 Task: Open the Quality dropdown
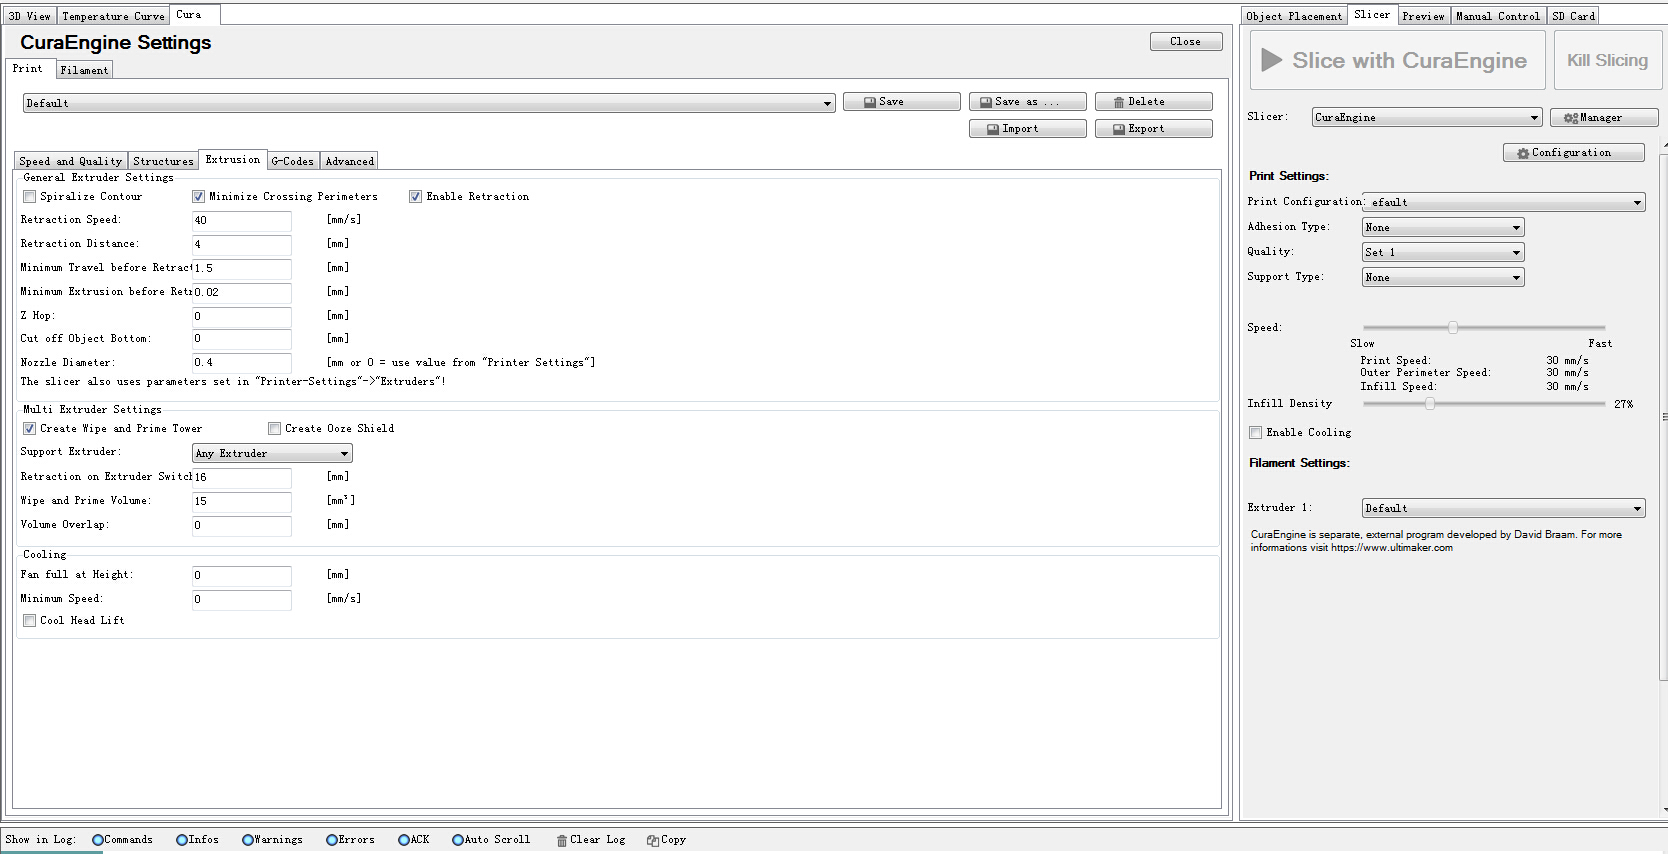(1443, 252)
